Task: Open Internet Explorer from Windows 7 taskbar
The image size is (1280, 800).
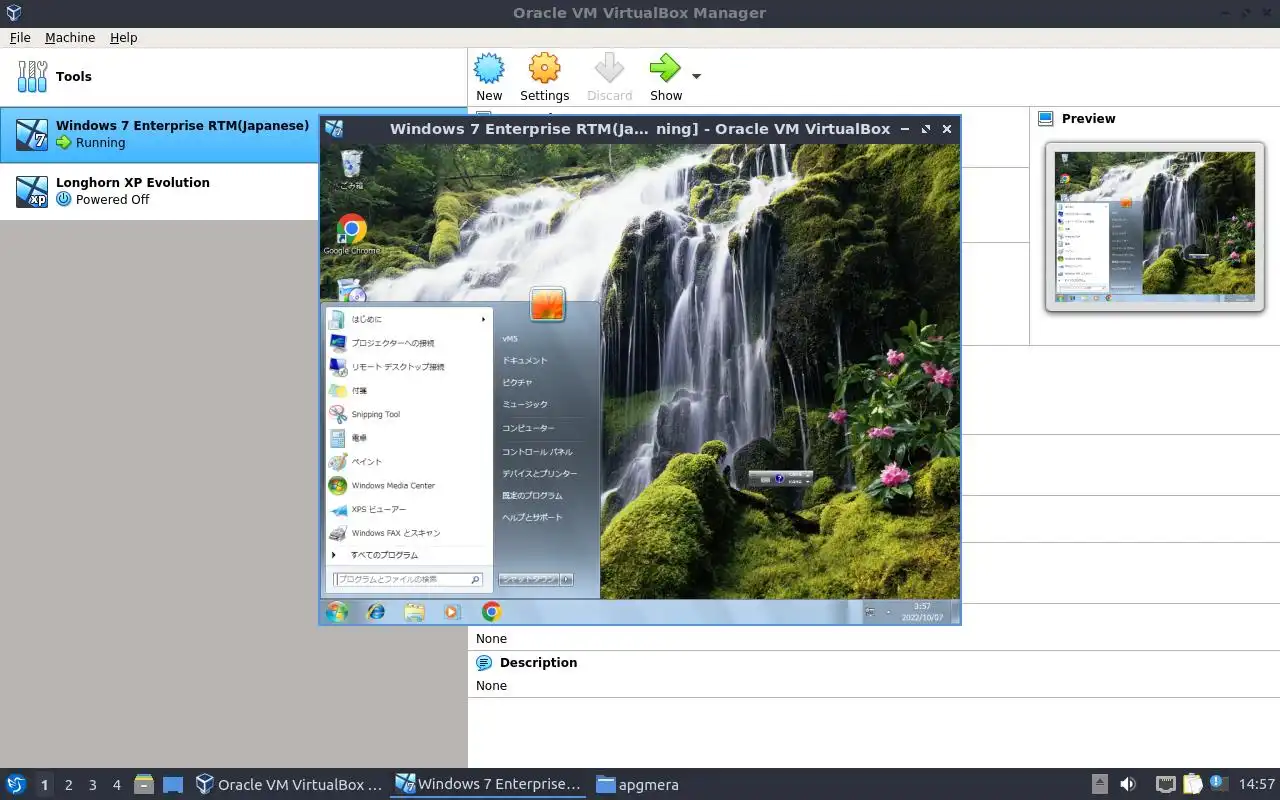Action: pyautogui.click(x=376, y=612)
